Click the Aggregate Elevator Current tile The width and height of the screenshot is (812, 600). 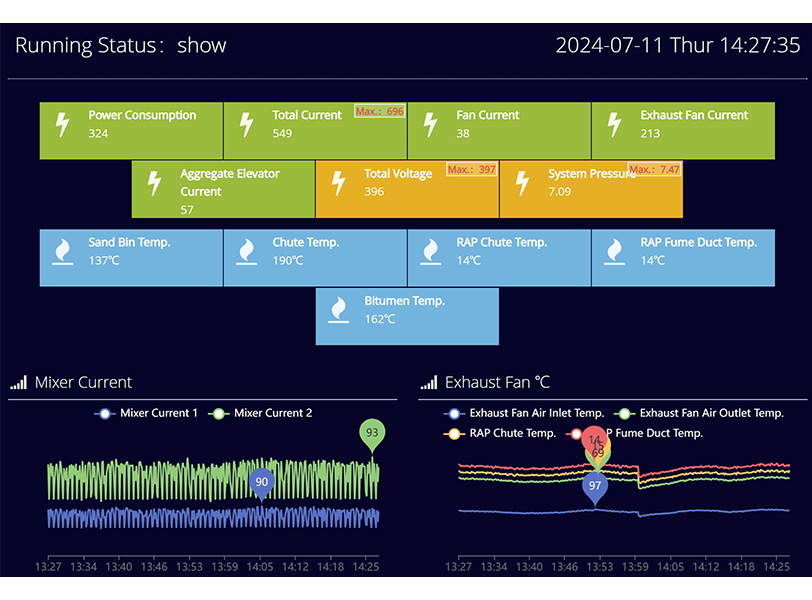tap(223, 188)
